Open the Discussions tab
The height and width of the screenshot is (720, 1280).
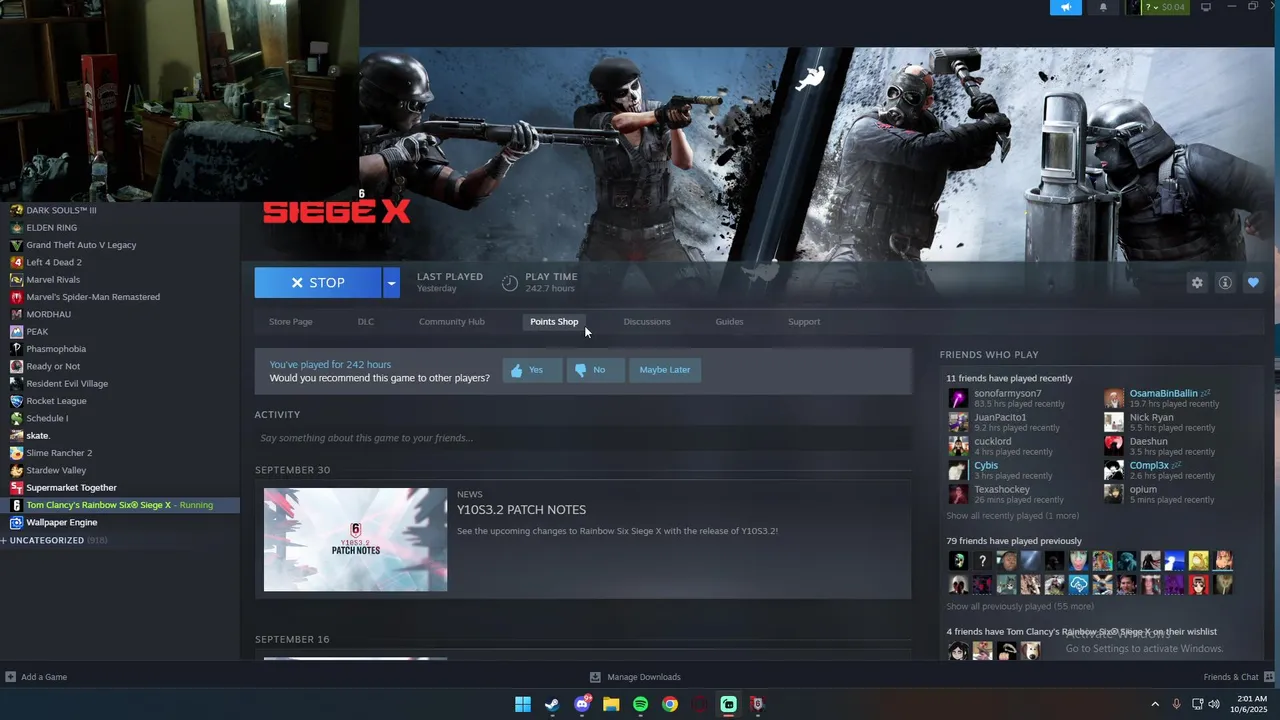point(647,322)
